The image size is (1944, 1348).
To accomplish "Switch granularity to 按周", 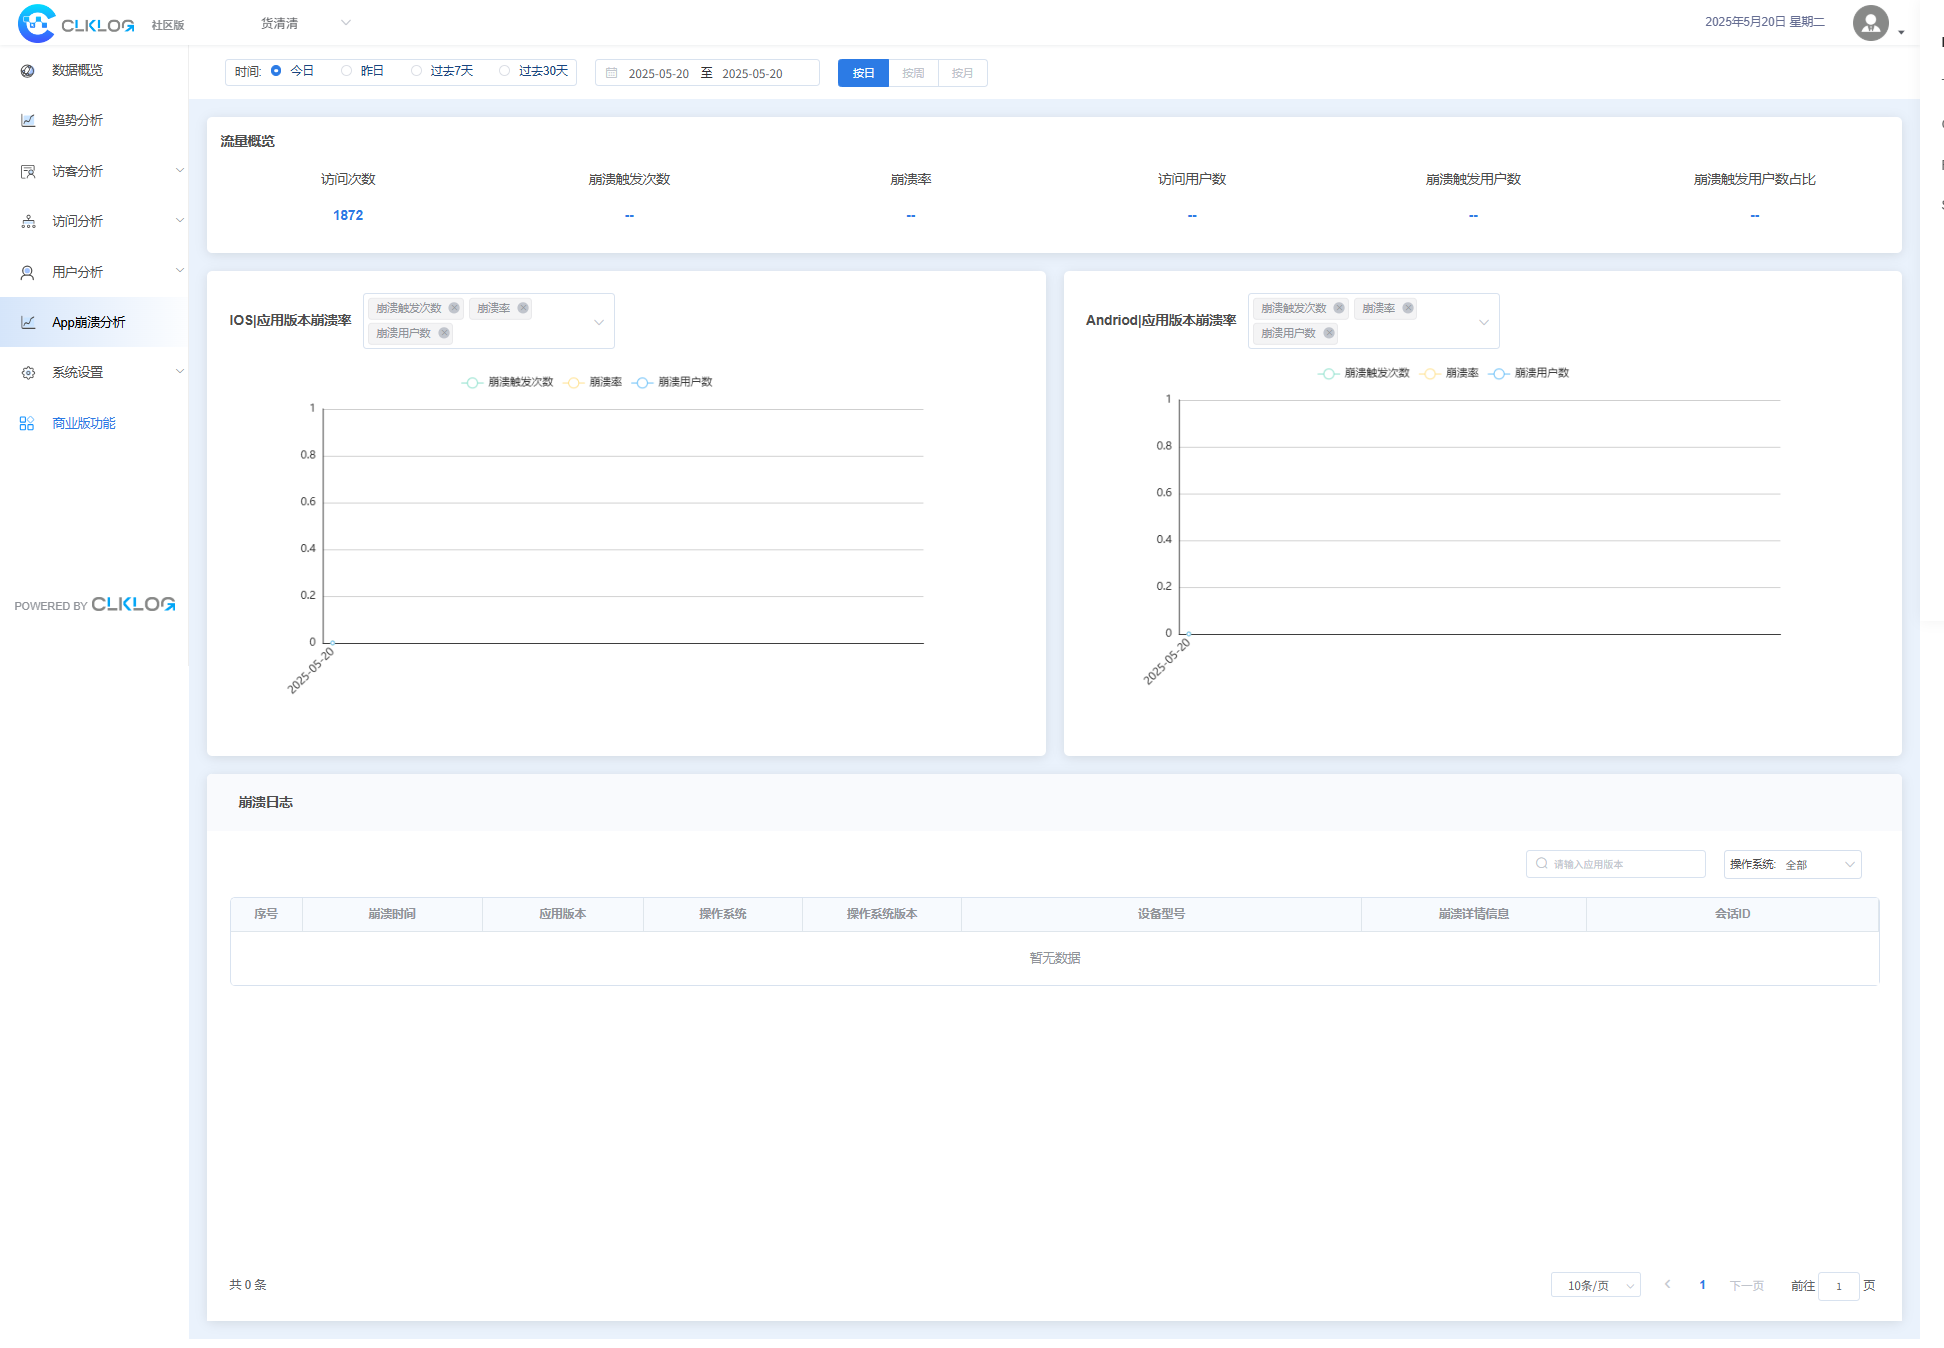I will pos(913,73).
